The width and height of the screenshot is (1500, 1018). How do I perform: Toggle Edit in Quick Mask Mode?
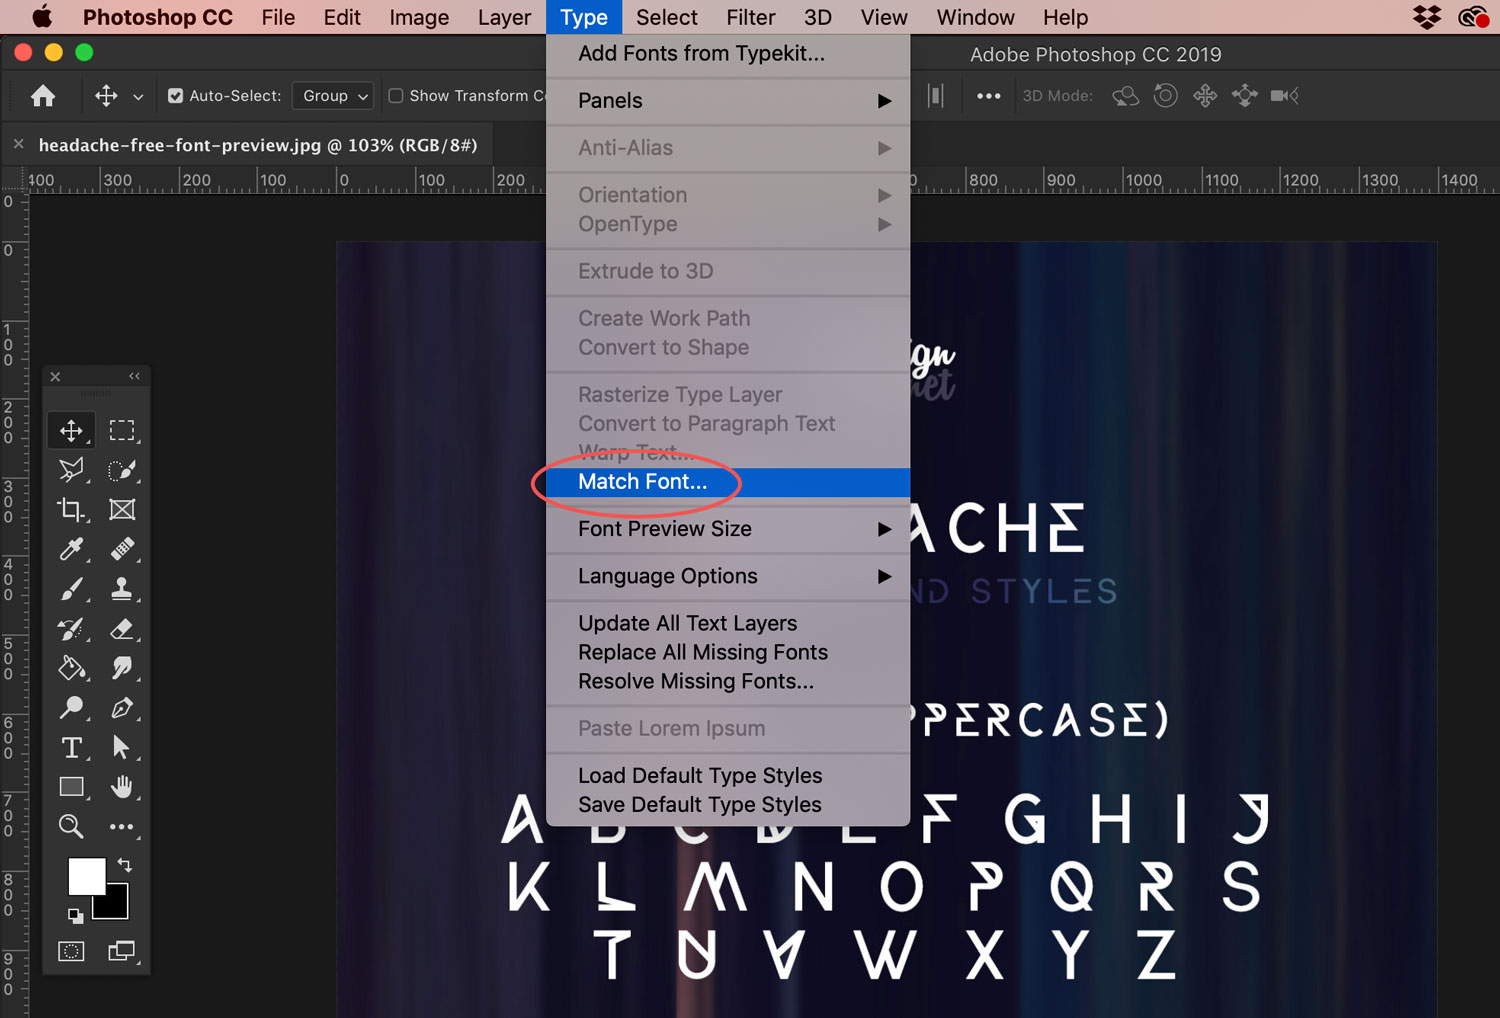point(70,951)
